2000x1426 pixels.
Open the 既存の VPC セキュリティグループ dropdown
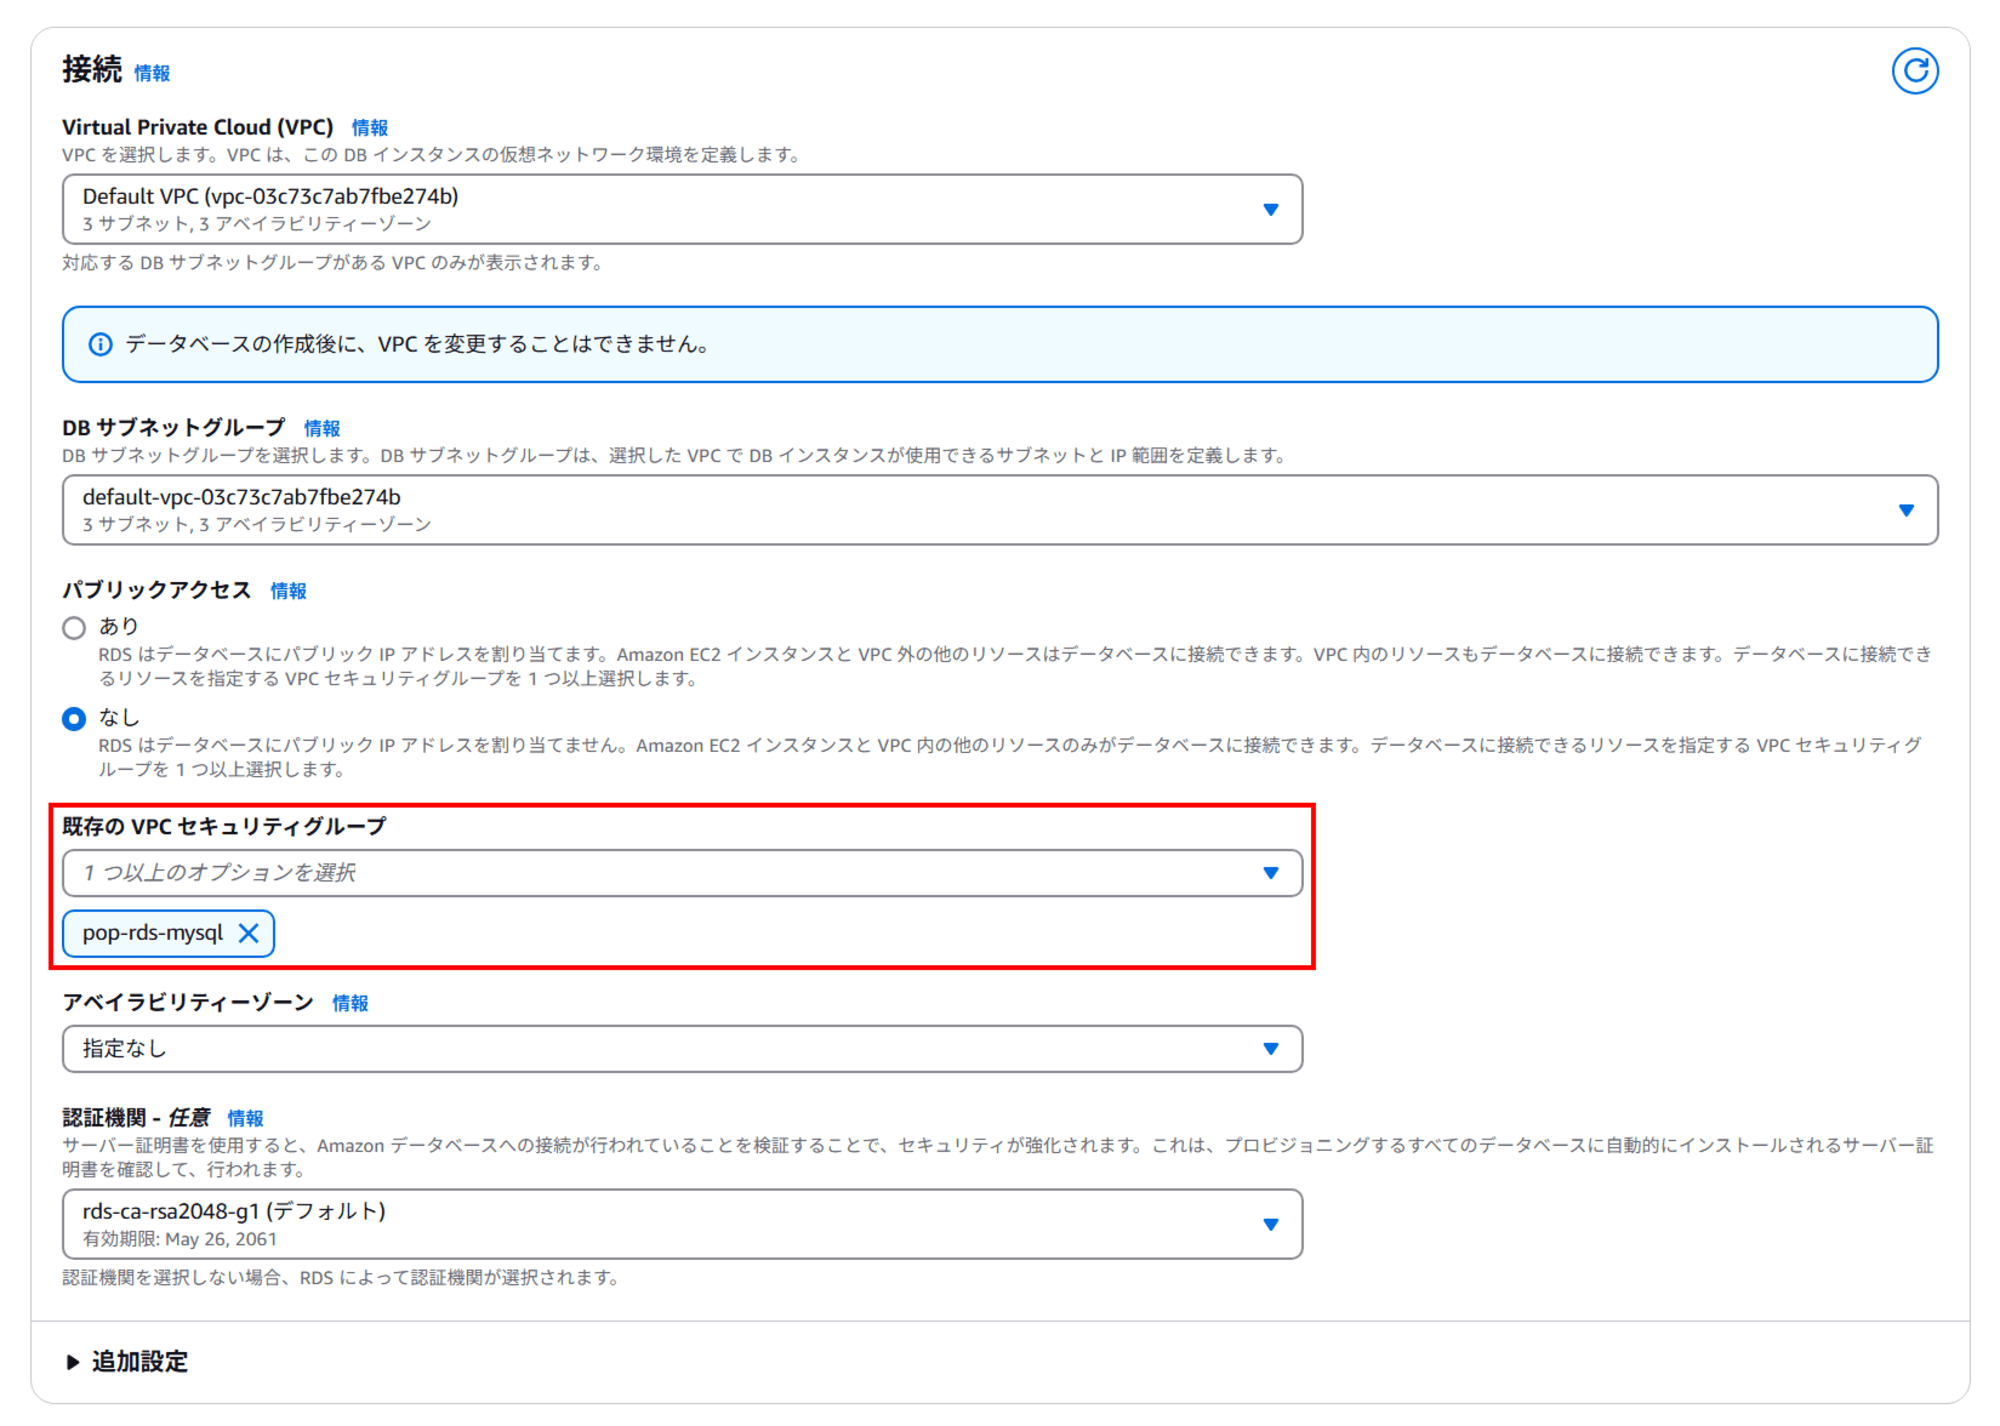point(682,873)
